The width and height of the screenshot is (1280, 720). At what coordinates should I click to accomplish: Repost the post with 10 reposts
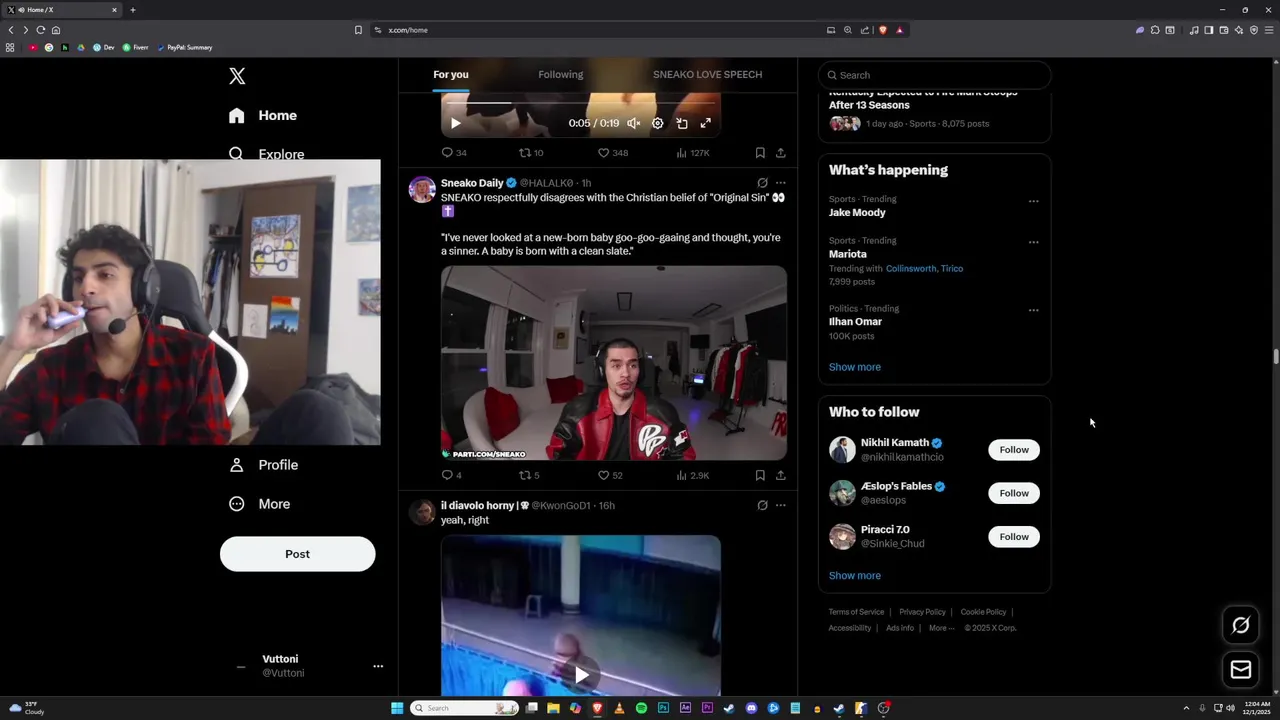[x=531, y=153]
